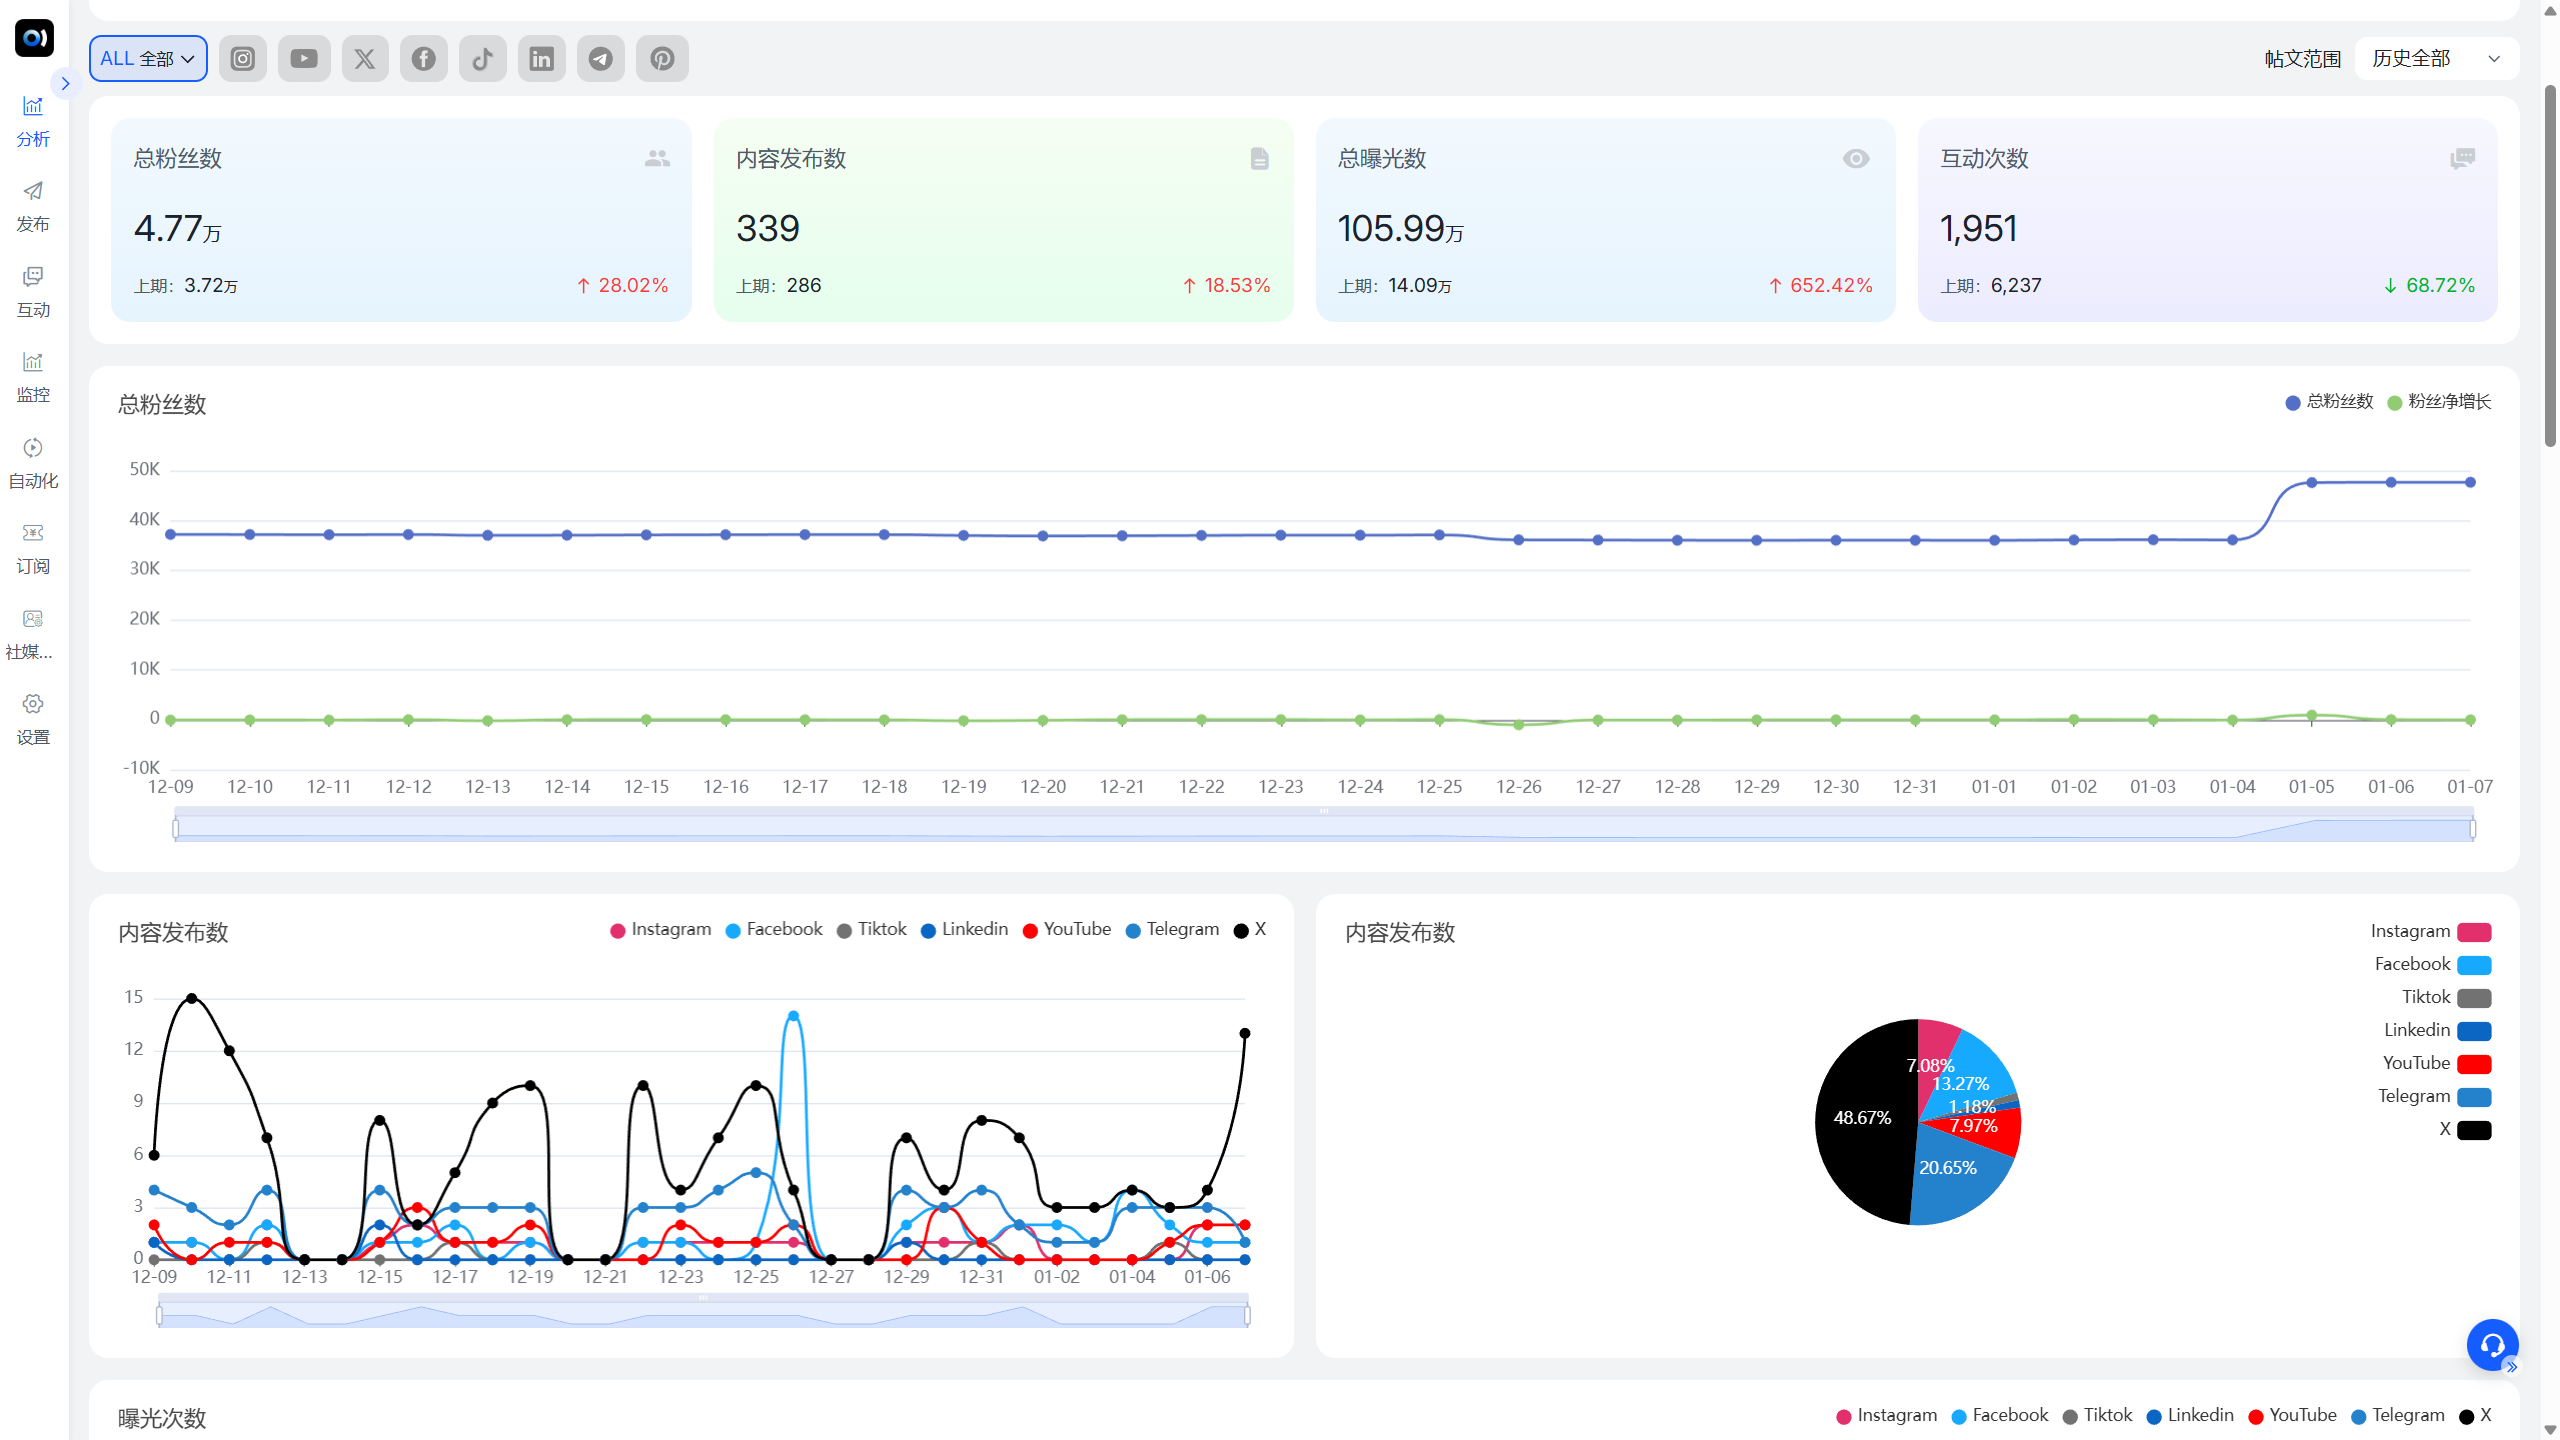The height and width of the screenshot is (1440, 2560).
Task: Choose the Facebook platform filter icon
Action: (x=423, y=59)
